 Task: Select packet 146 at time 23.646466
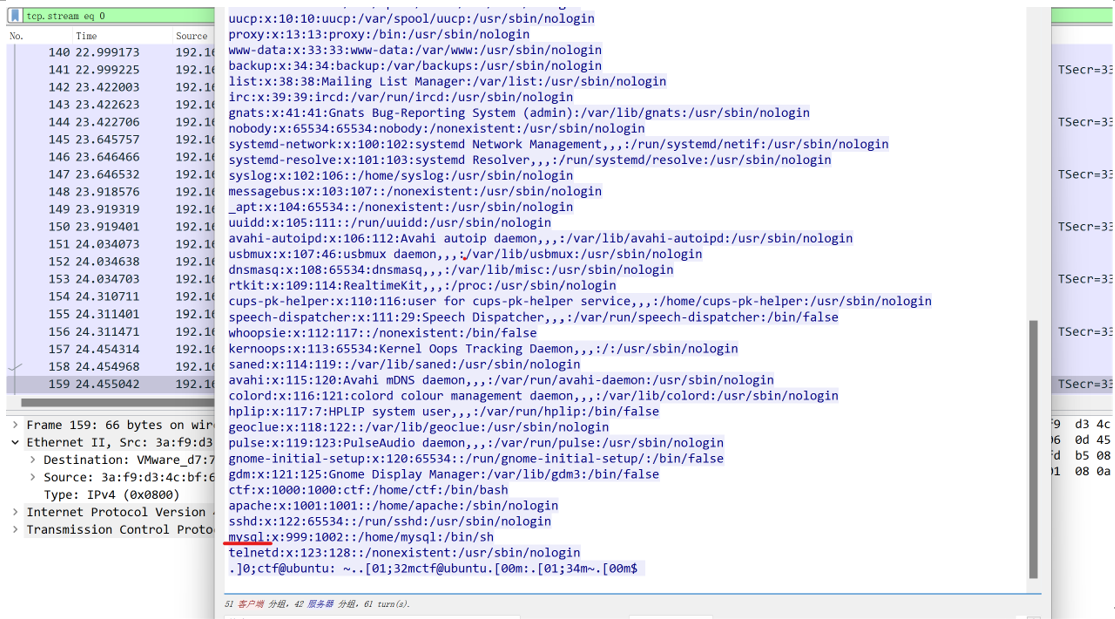point(110,157)
